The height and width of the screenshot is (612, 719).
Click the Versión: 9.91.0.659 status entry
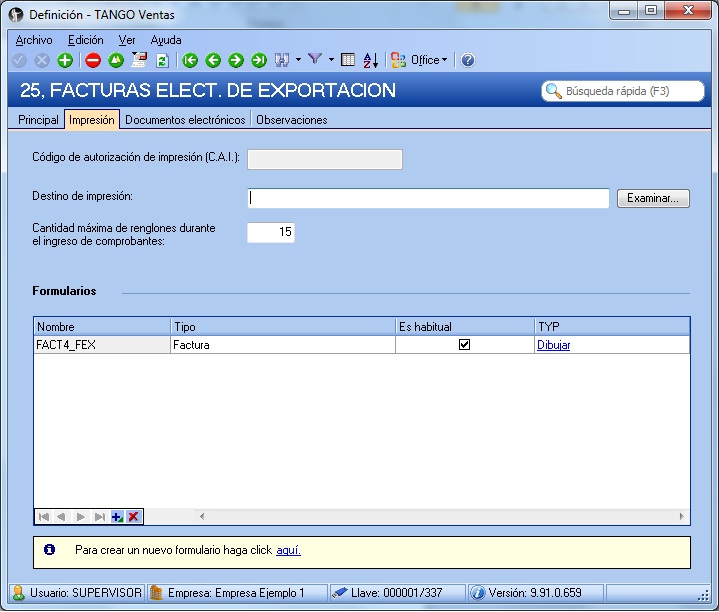535,593
